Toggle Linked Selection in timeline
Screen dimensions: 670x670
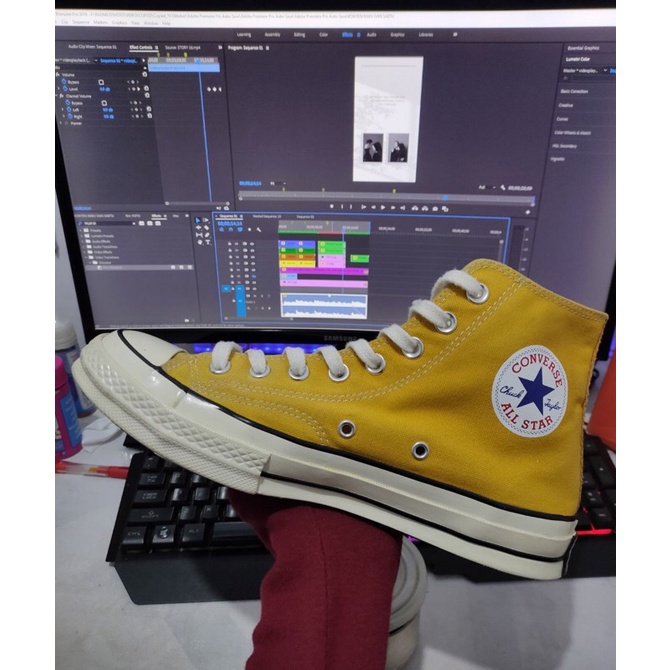(x=240, y=229)
